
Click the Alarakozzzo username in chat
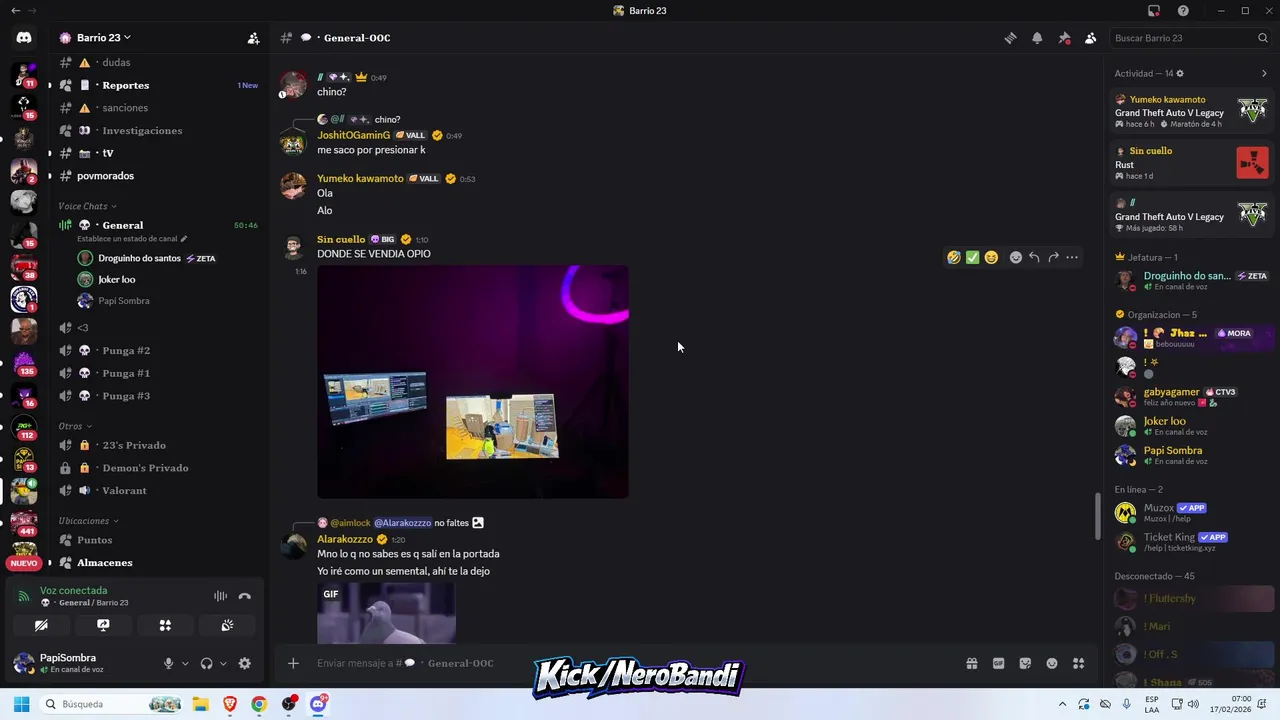tap(345, 539)
